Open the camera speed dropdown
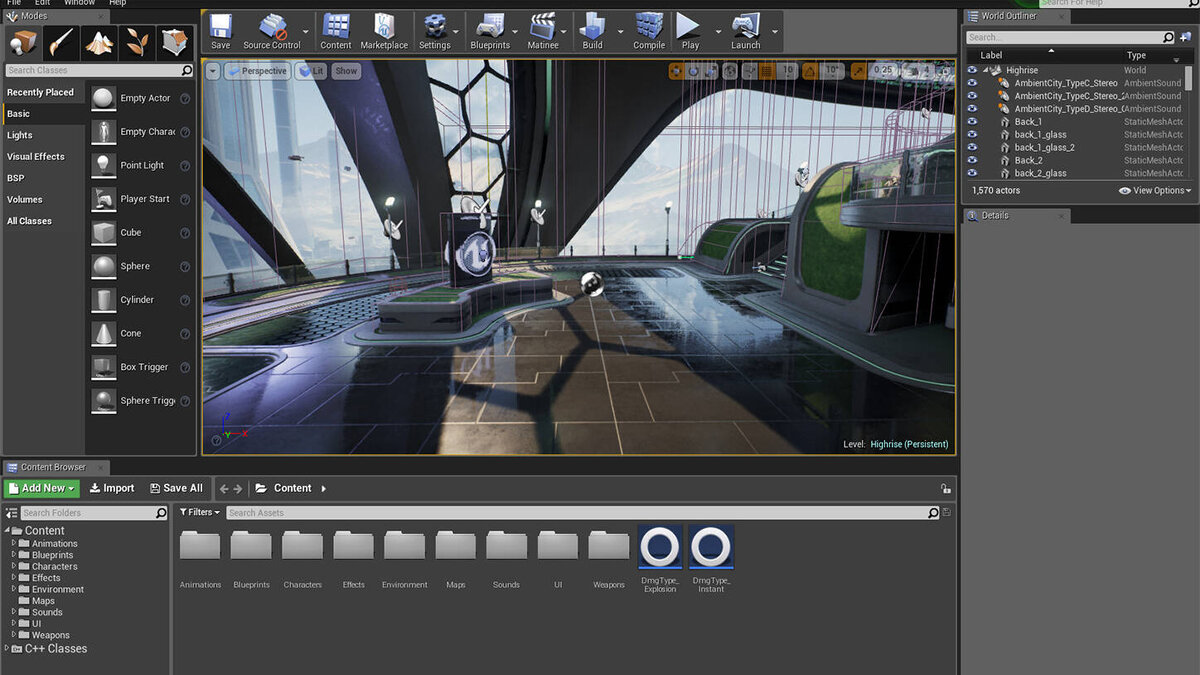 [x=918, y=71]
